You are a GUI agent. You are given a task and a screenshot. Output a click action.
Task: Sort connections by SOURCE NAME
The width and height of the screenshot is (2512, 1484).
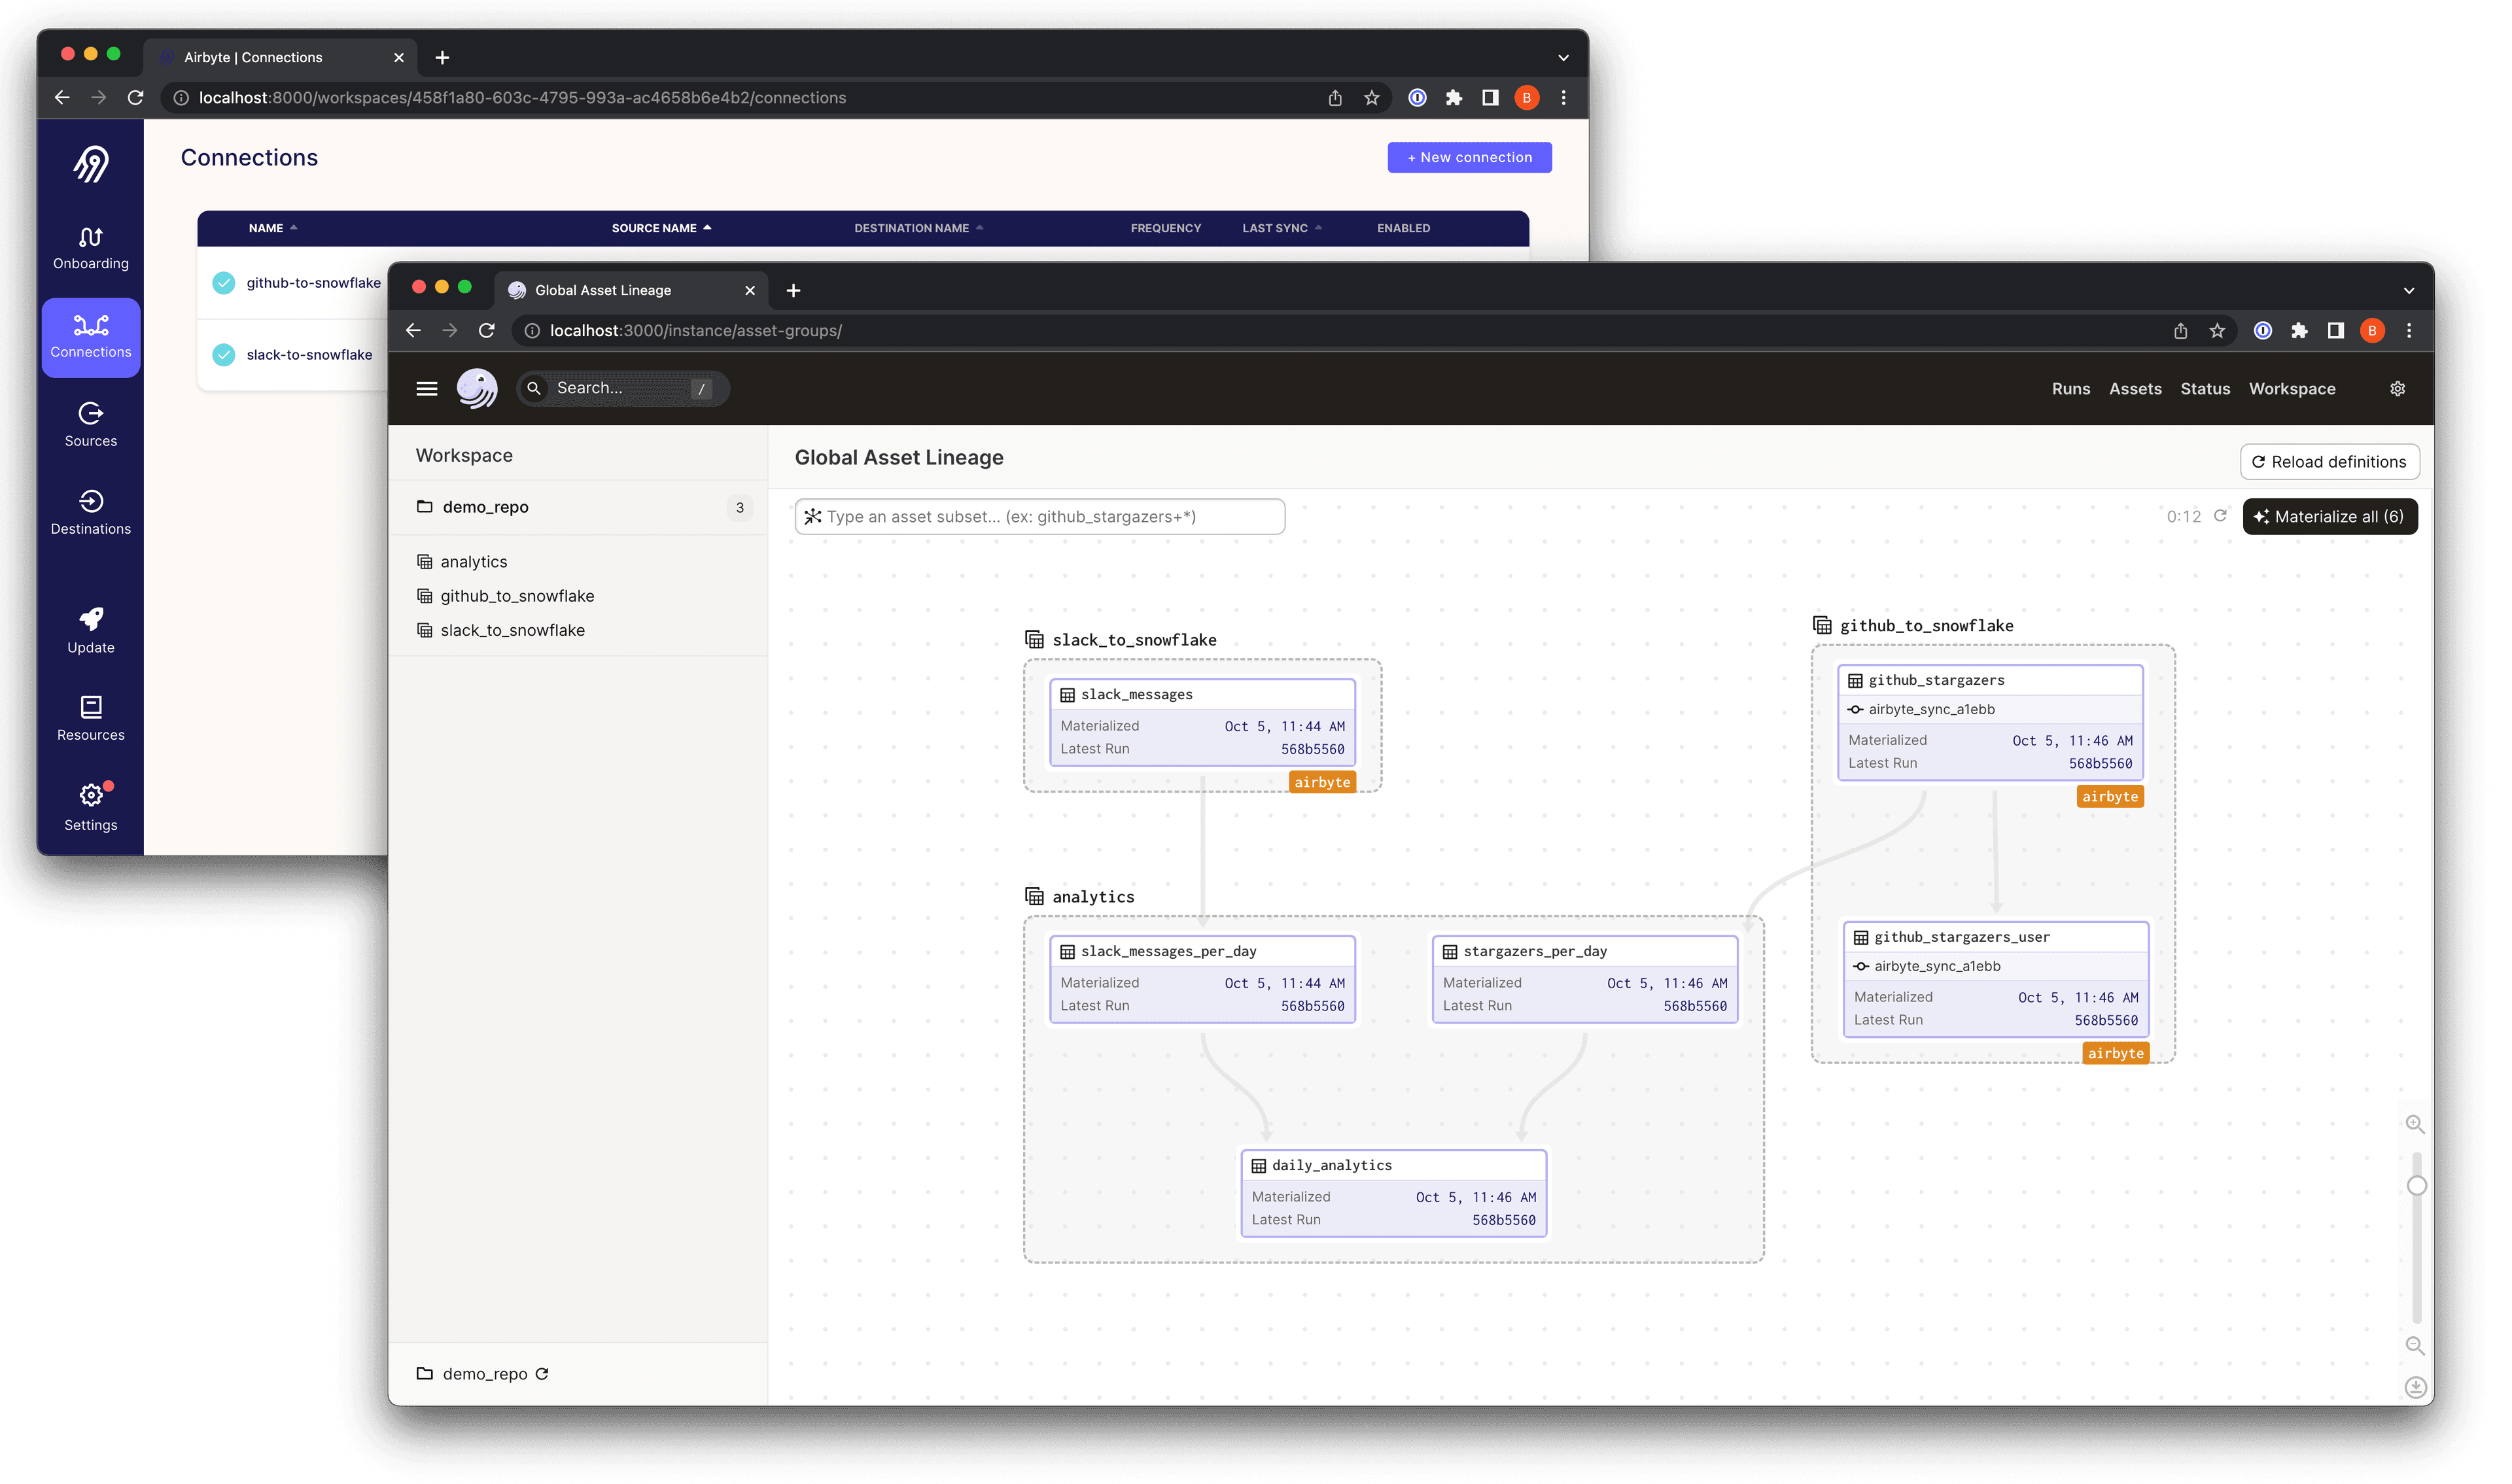pyautogui.click(x=661, y=227)
